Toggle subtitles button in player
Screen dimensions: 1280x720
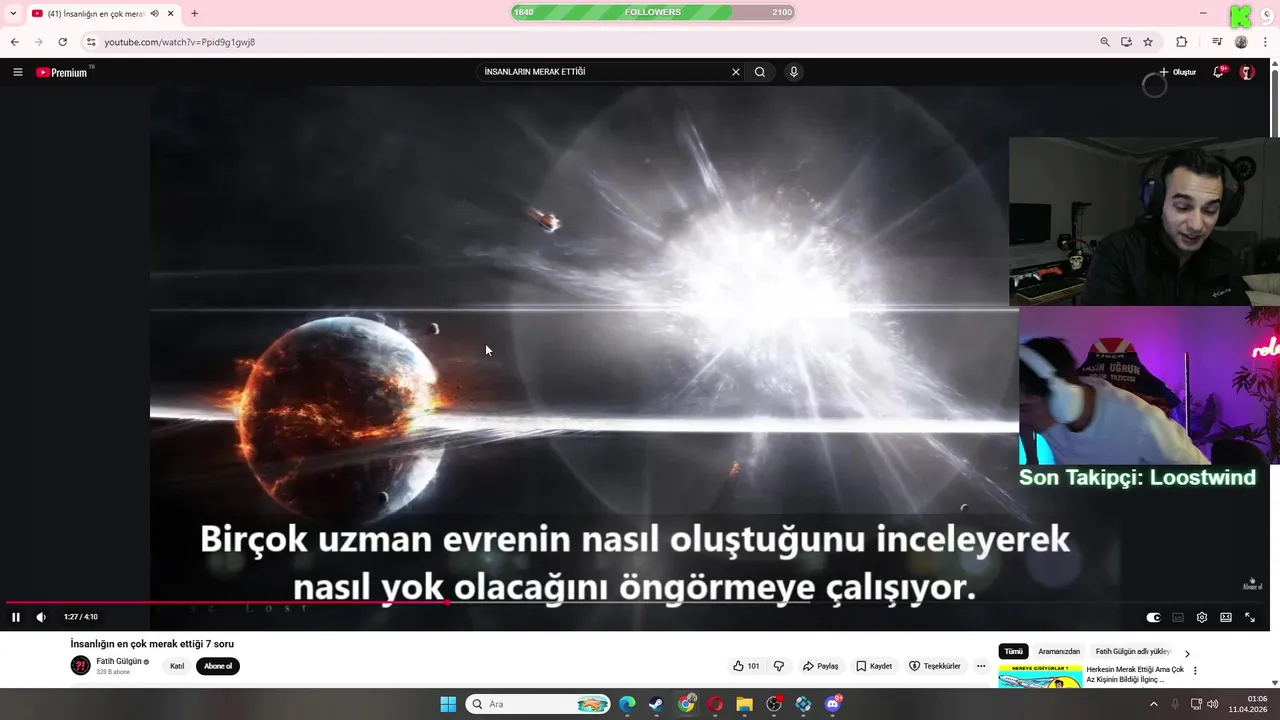pyautogui.click(x=1178, y=617)
